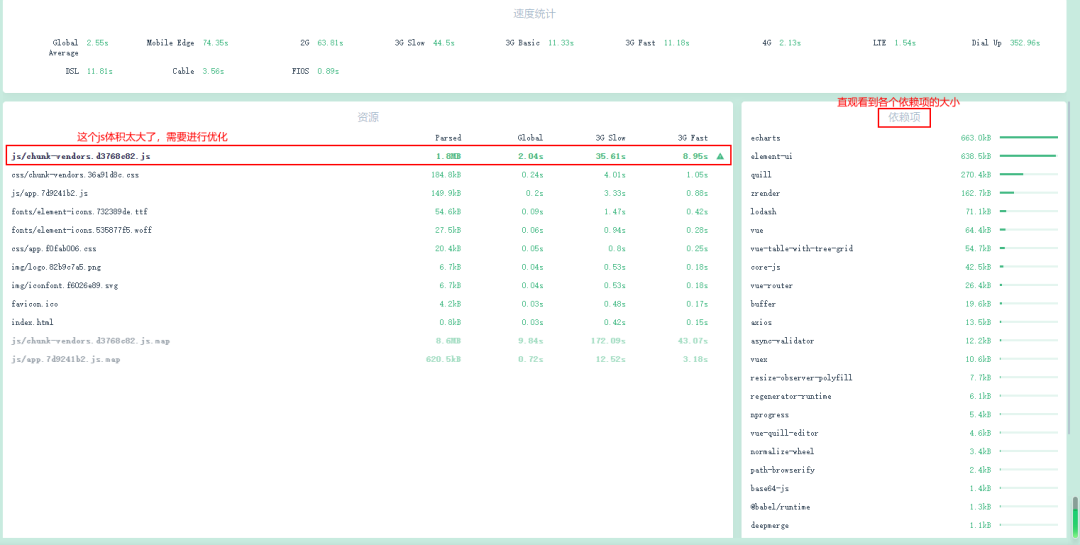Click the 3G Slow column header

click(610, 138)
